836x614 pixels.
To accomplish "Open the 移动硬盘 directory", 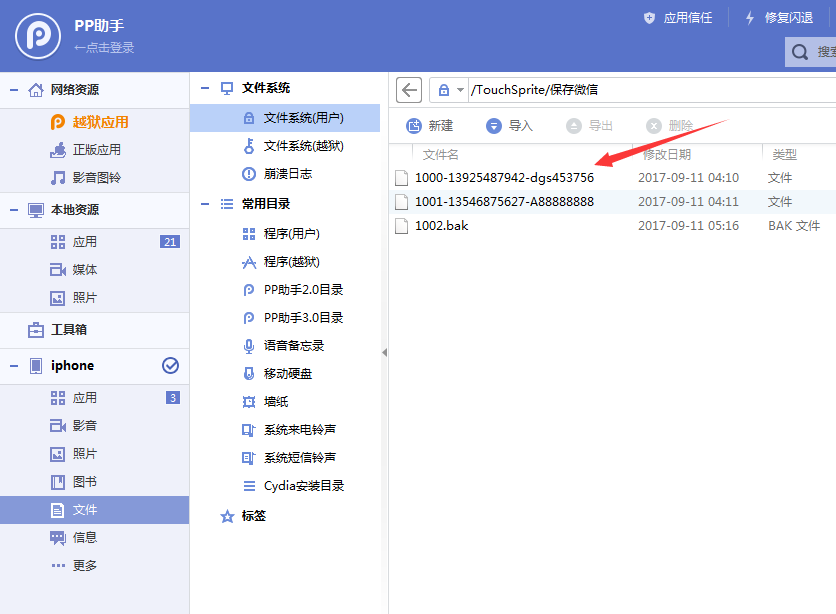I will point(290,373).
